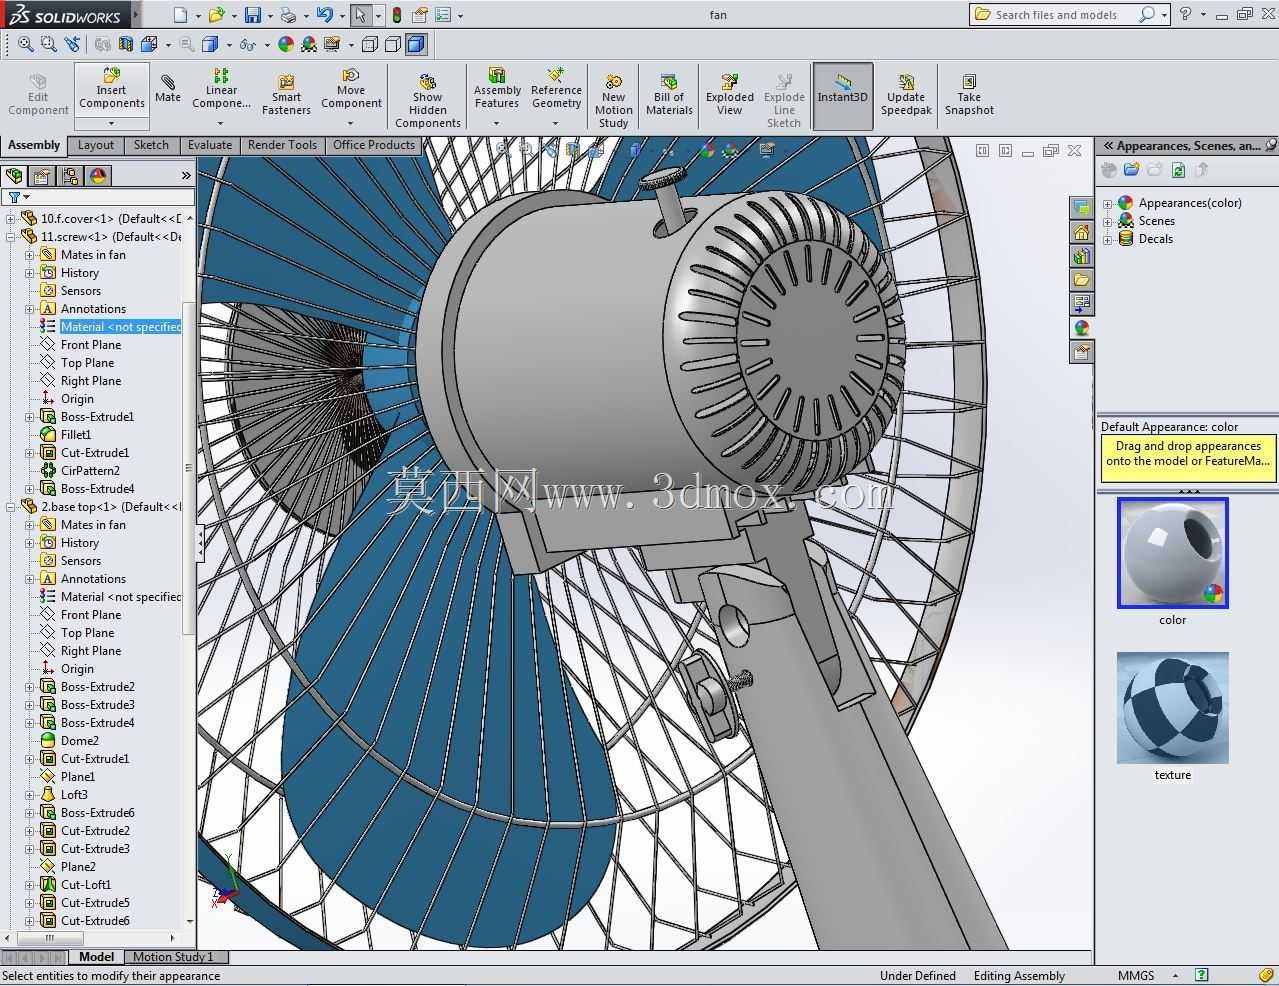Click the Update Speedpak icon

[x=906, y=95]
